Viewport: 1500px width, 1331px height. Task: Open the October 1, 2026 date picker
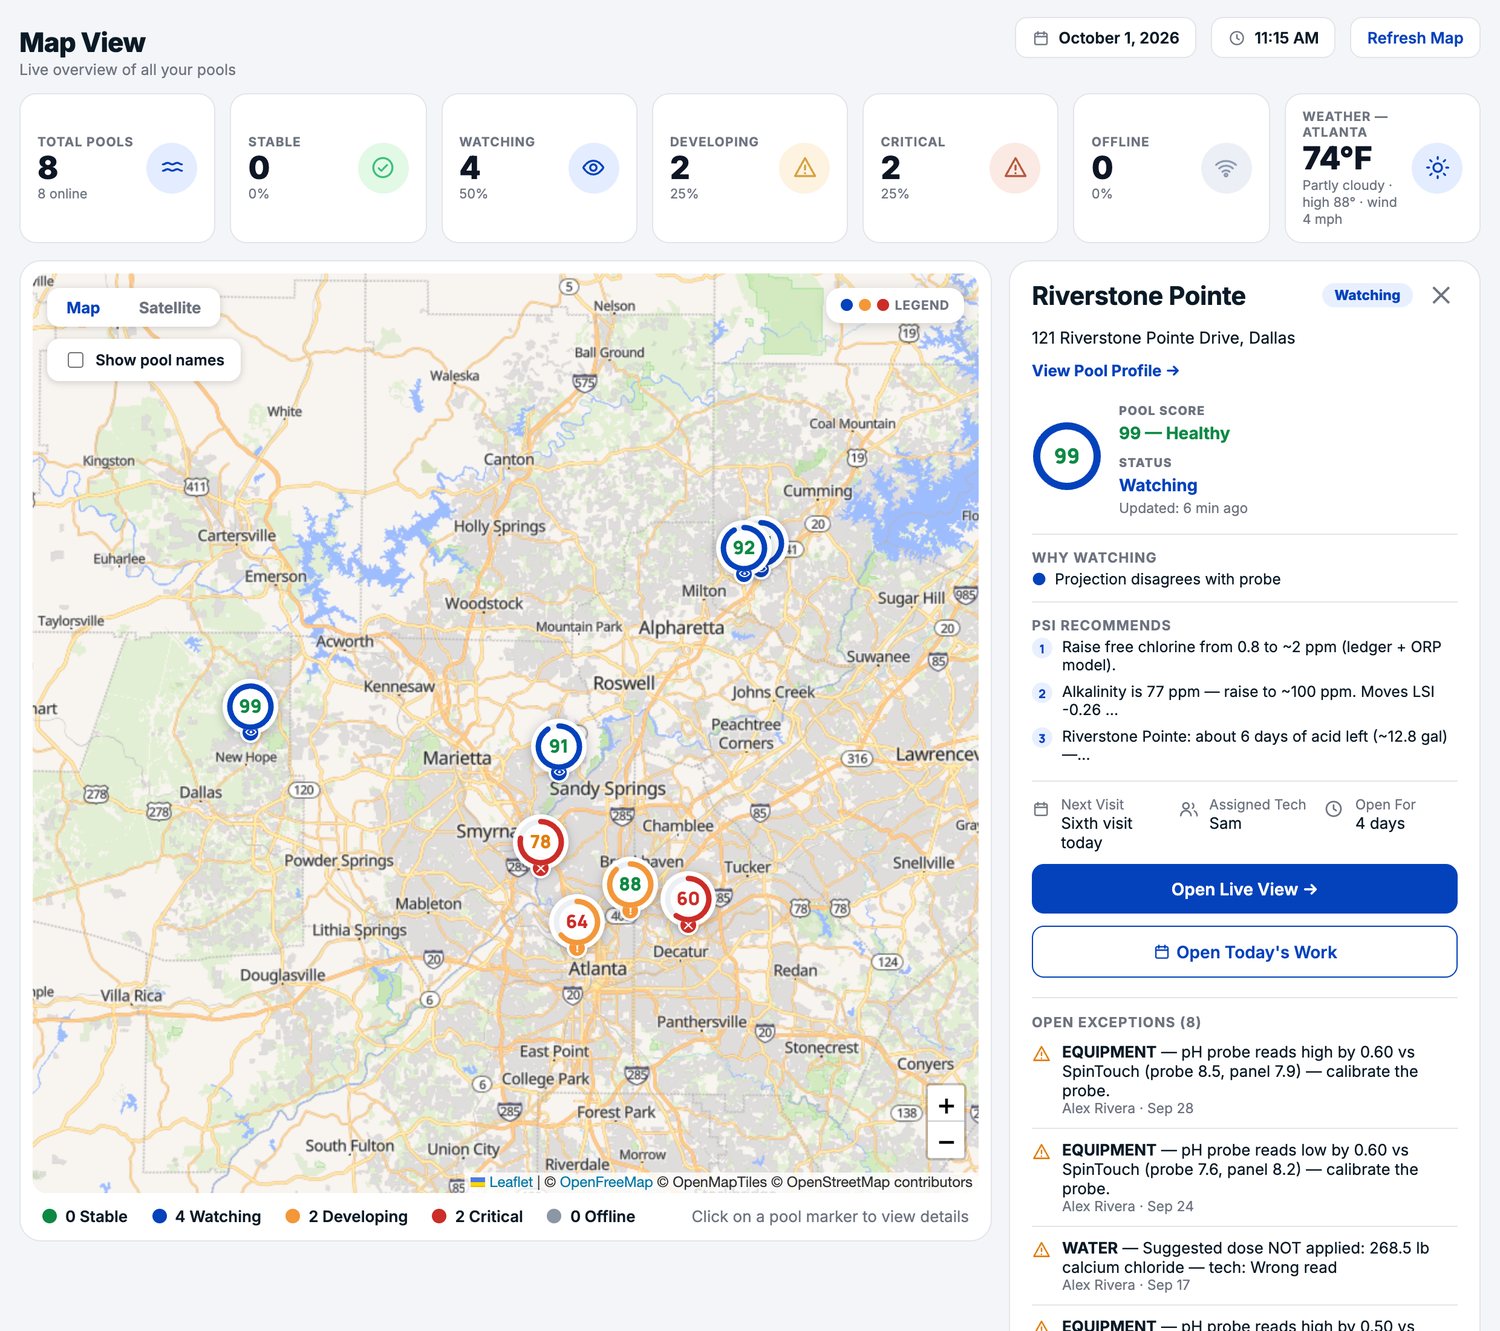[1106, 38]
